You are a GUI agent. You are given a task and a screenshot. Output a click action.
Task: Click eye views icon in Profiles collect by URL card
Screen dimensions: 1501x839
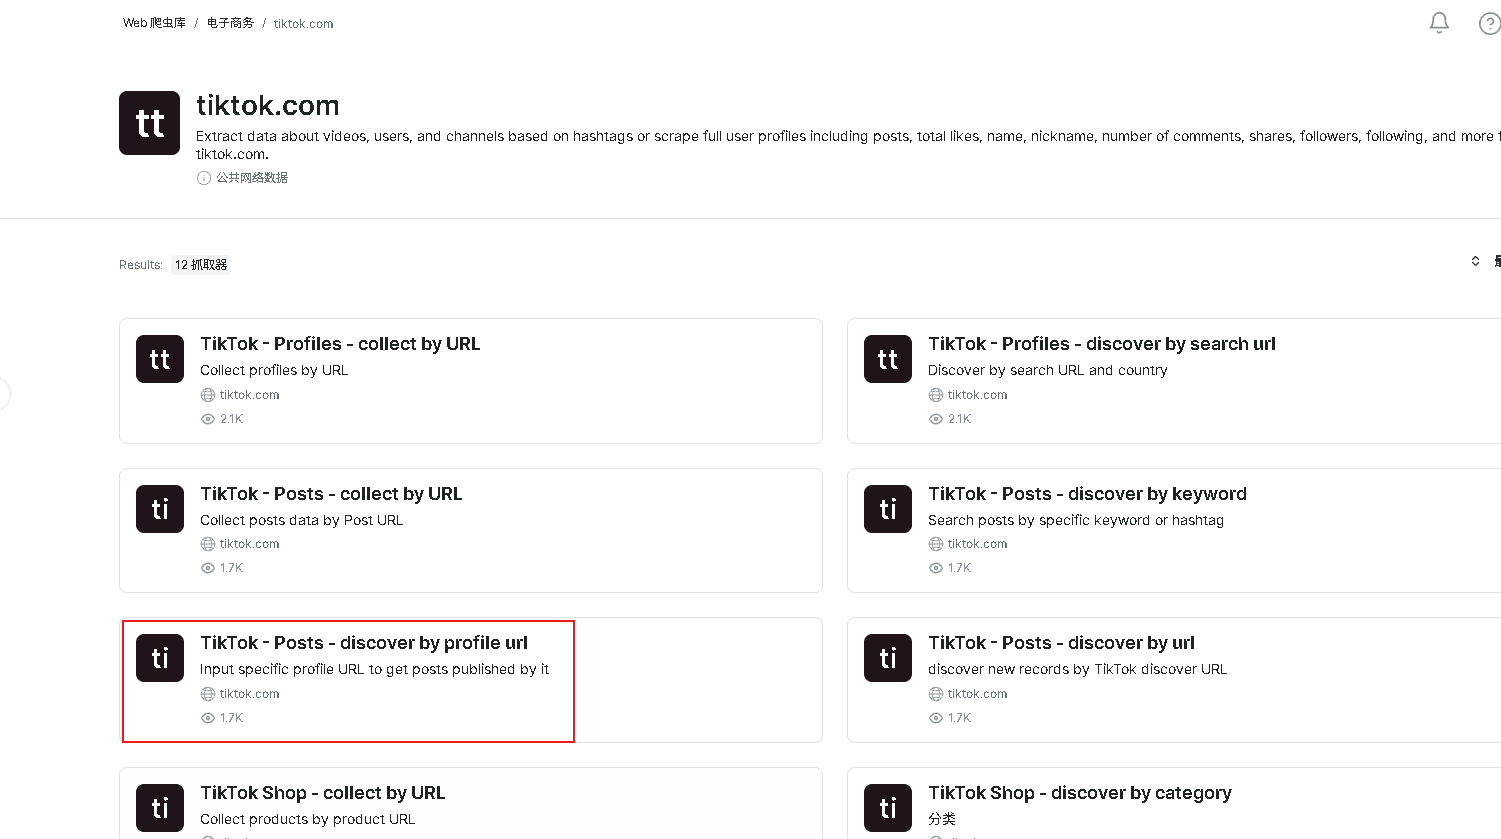208,419
